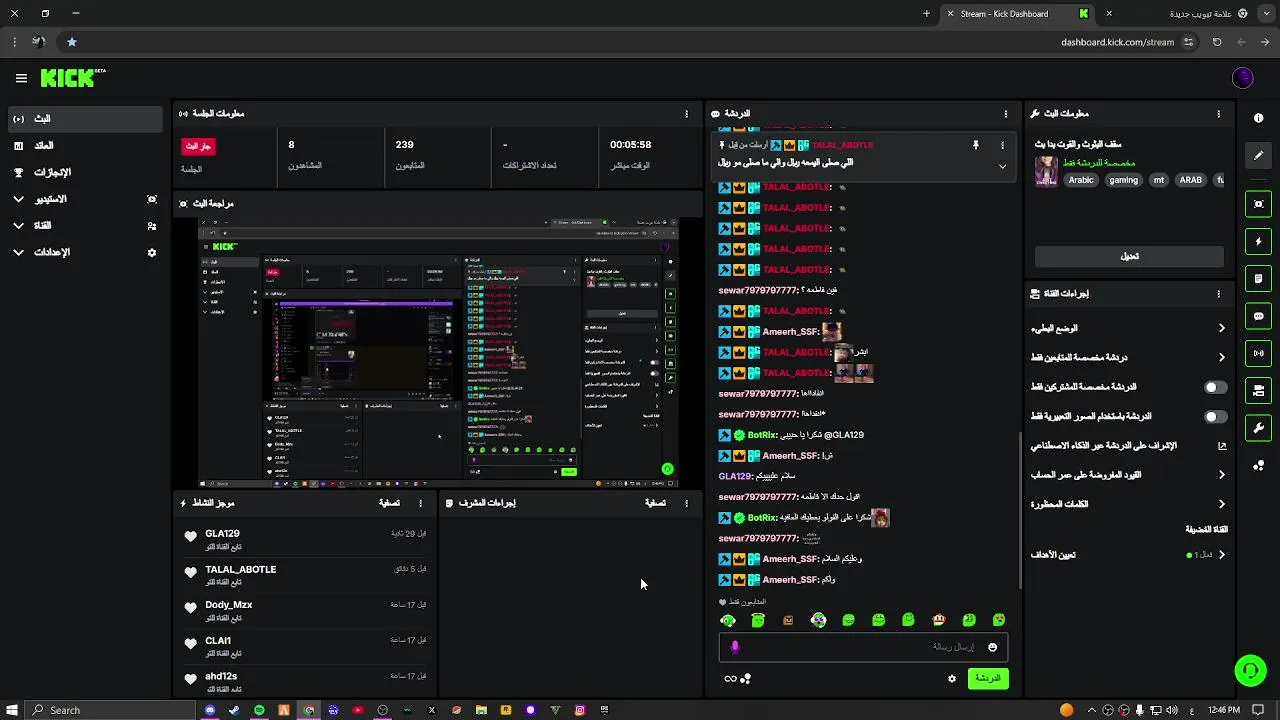Insert the green headphones emote
1280x720 pixels.
pos(728,620)
